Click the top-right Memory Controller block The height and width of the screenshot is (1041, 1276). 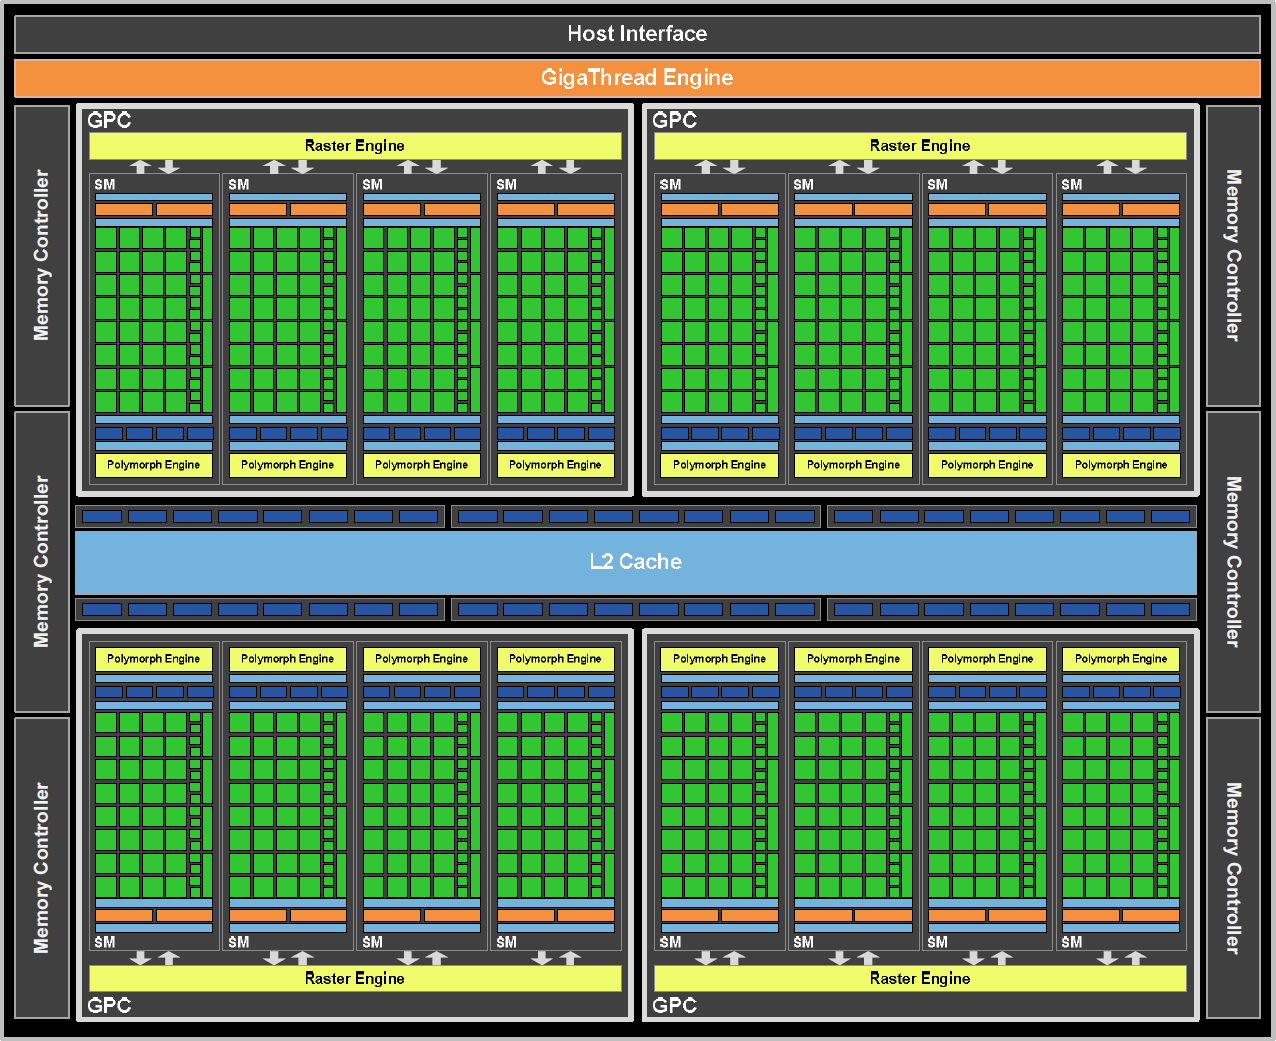click(x=1233, y=256)
